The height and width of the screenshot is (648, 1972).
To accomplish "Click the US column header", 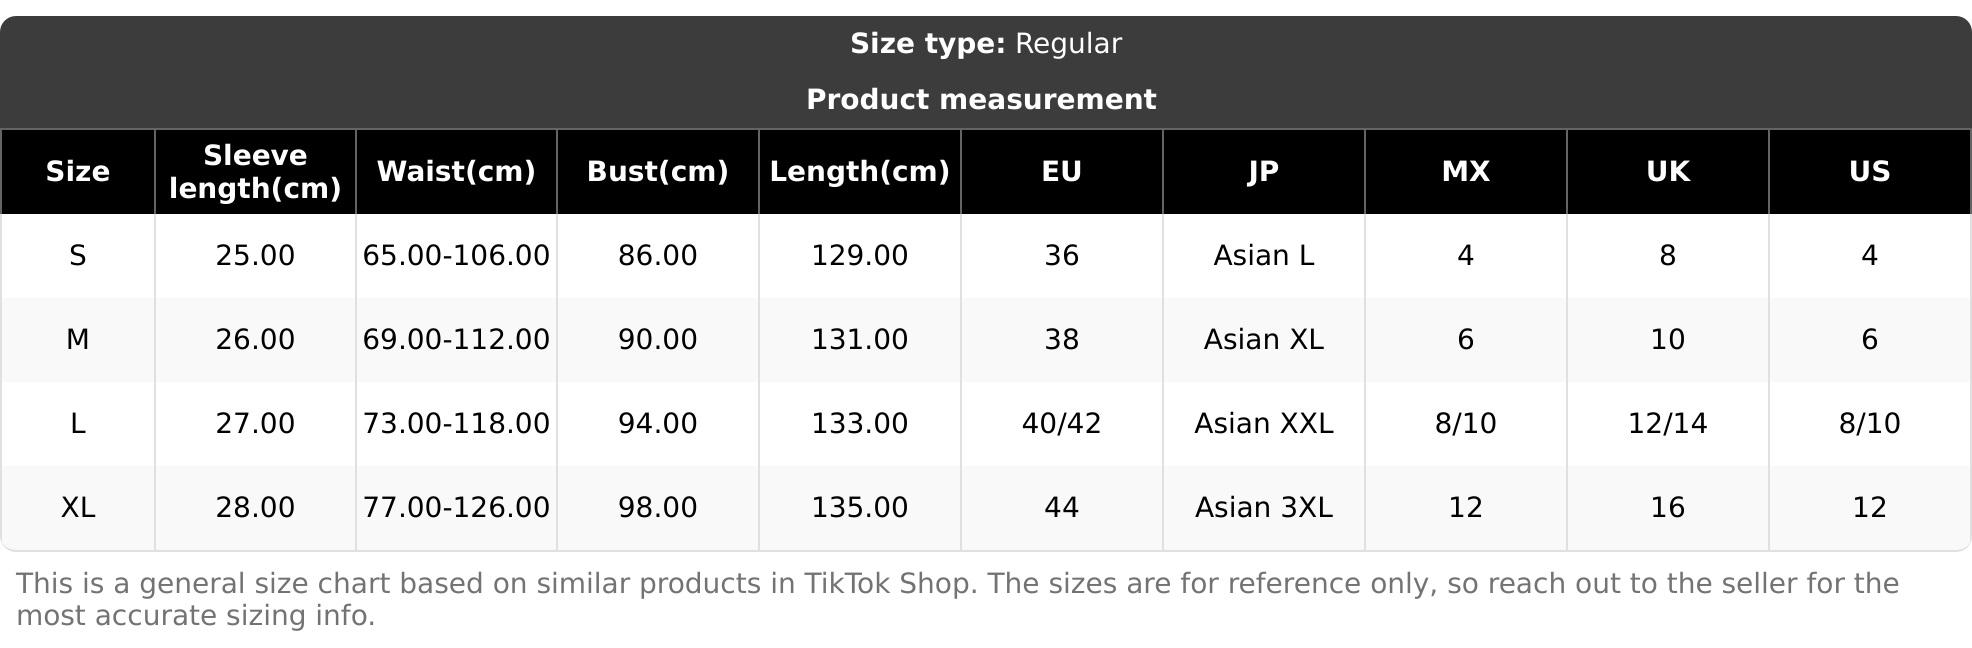I will coord(1869,172).
